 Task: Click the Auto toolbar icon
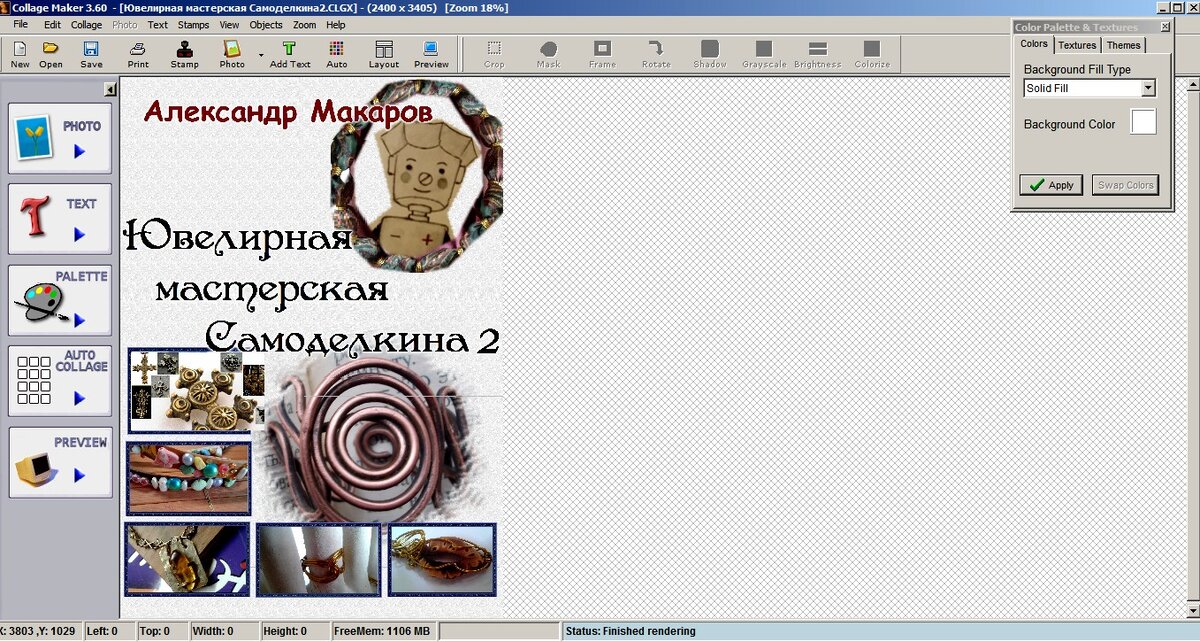[337, 54]
